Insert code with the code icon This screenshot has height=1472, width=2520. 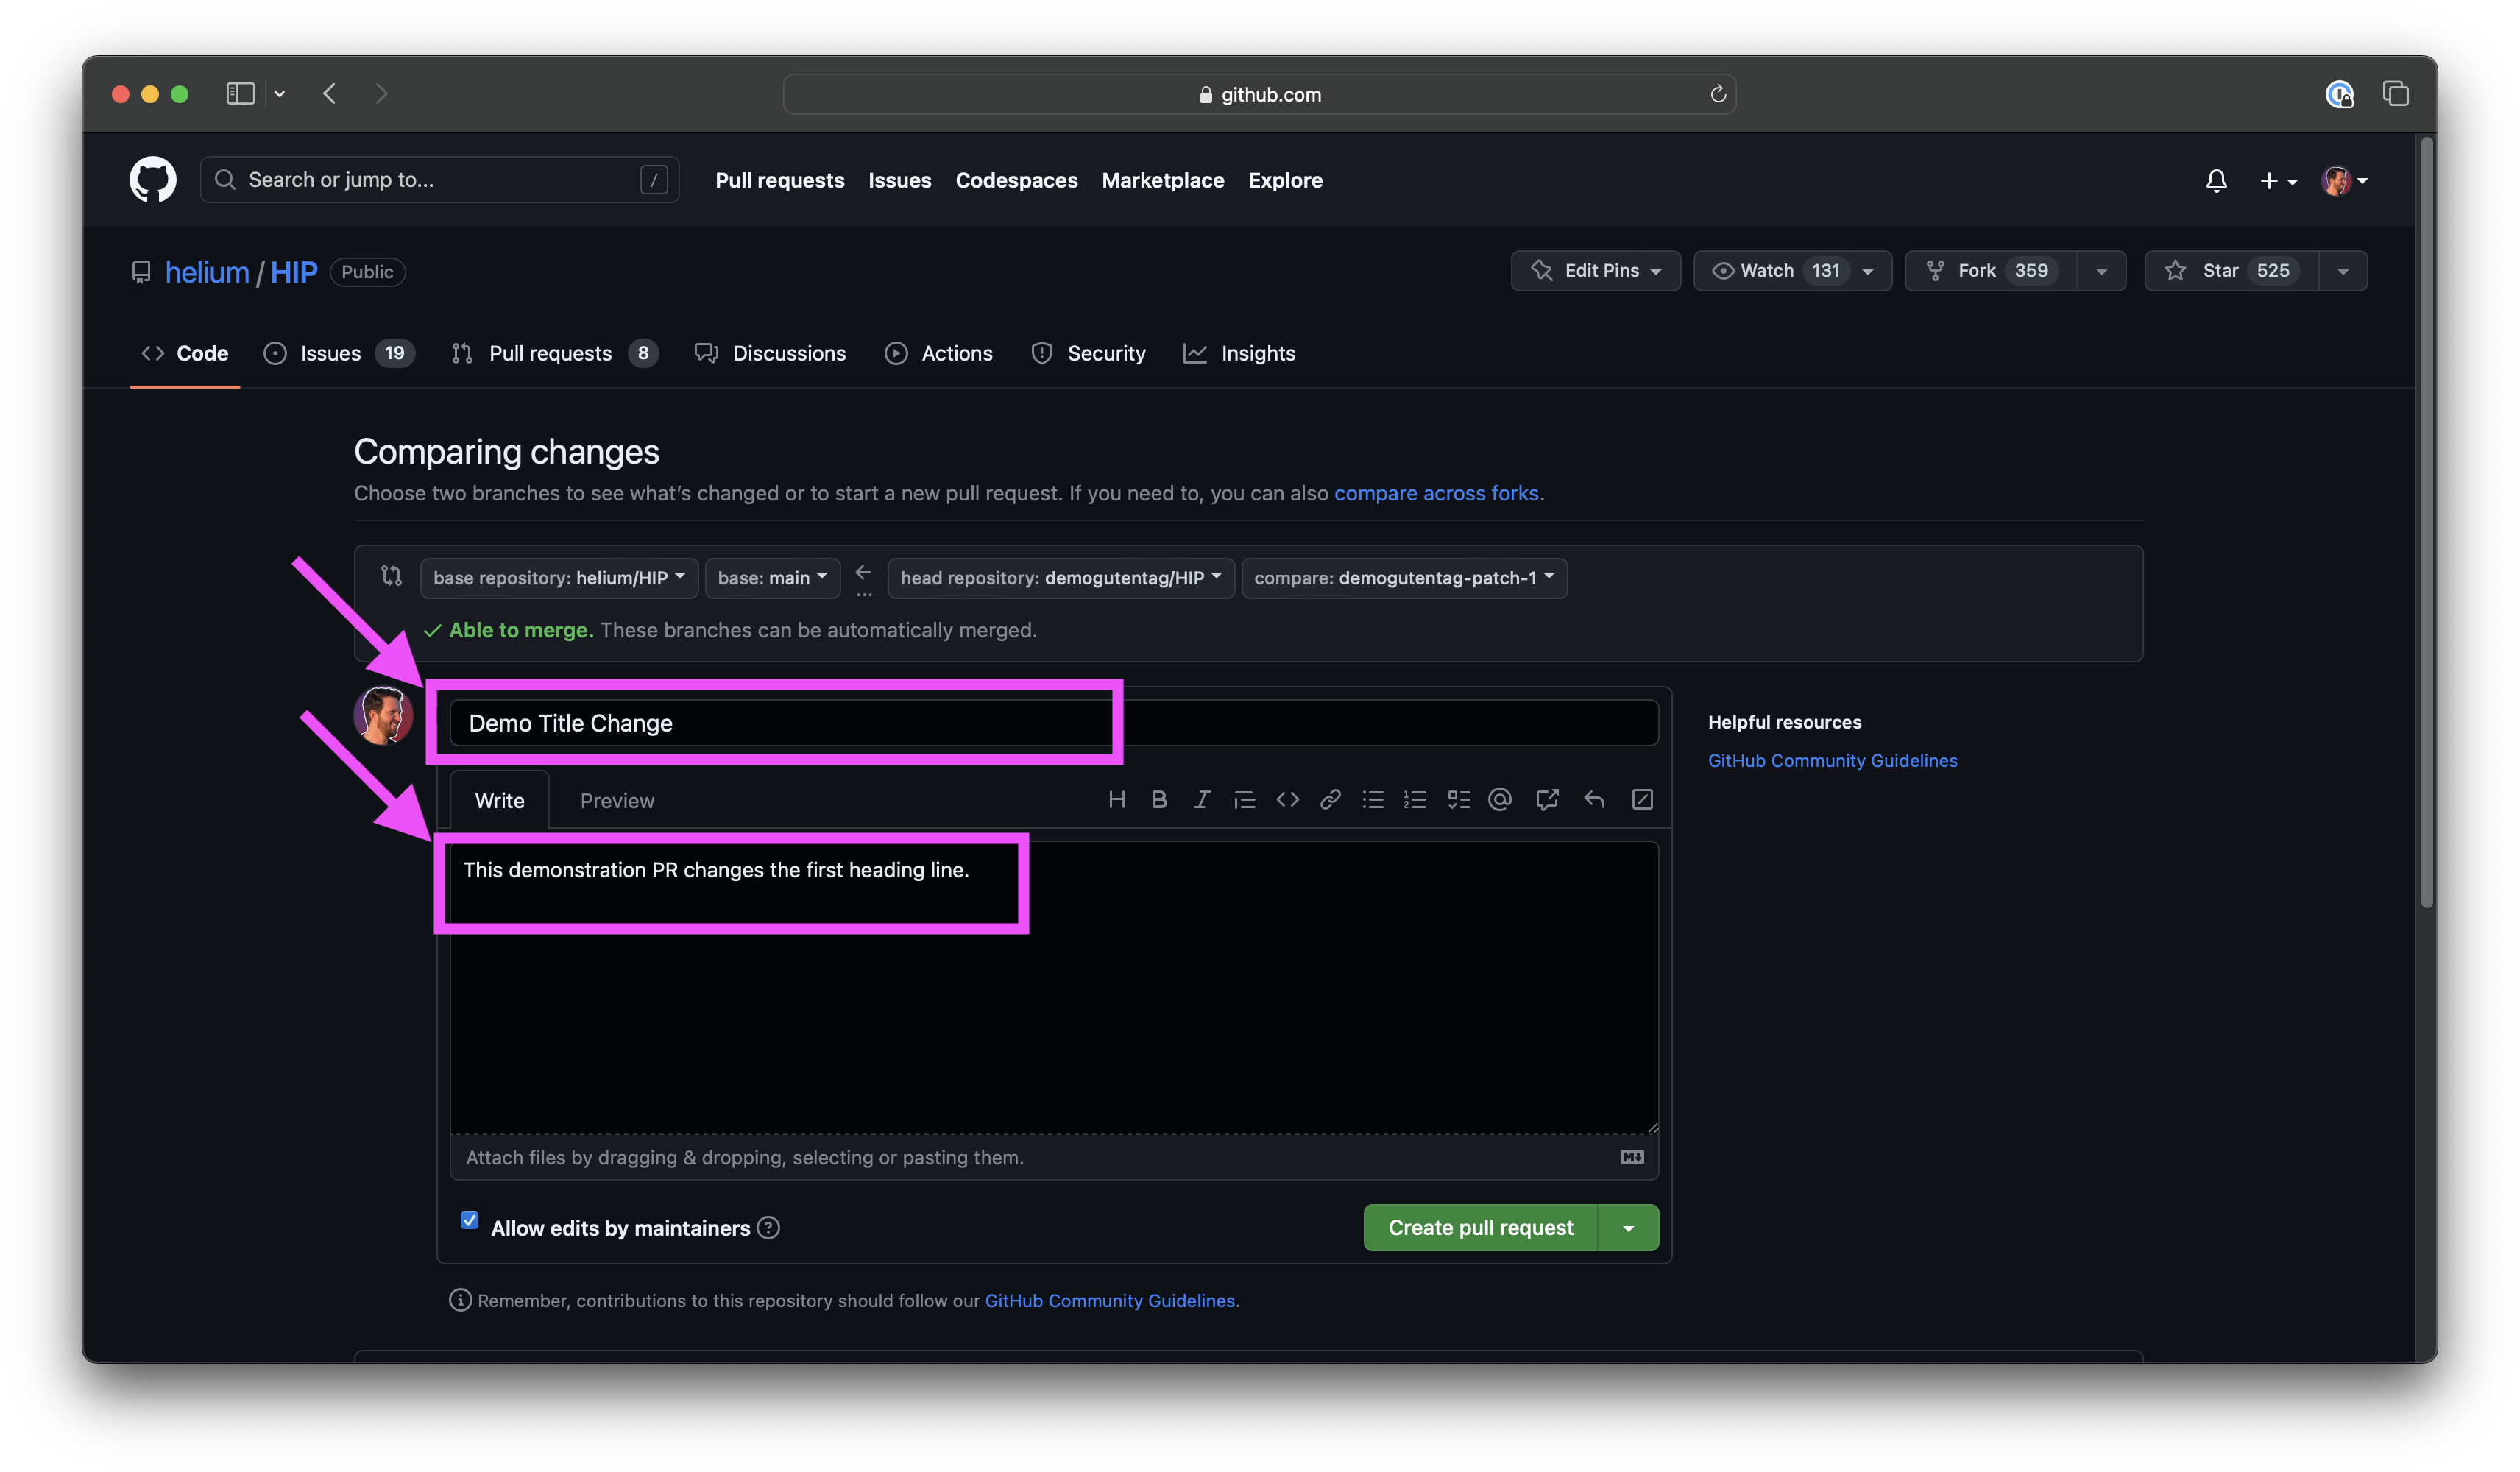click(x=1287, y=799)
